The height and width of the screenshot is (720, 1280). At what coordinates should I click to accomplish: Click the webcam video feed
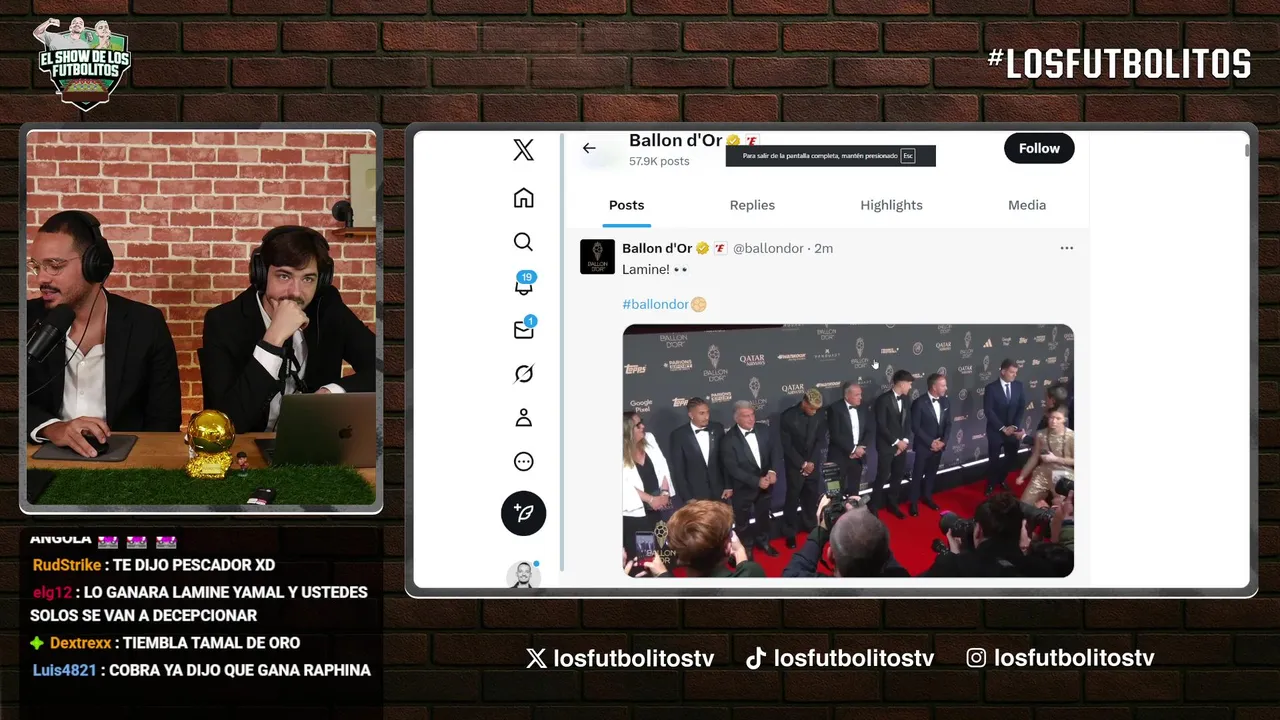[201, 318]
